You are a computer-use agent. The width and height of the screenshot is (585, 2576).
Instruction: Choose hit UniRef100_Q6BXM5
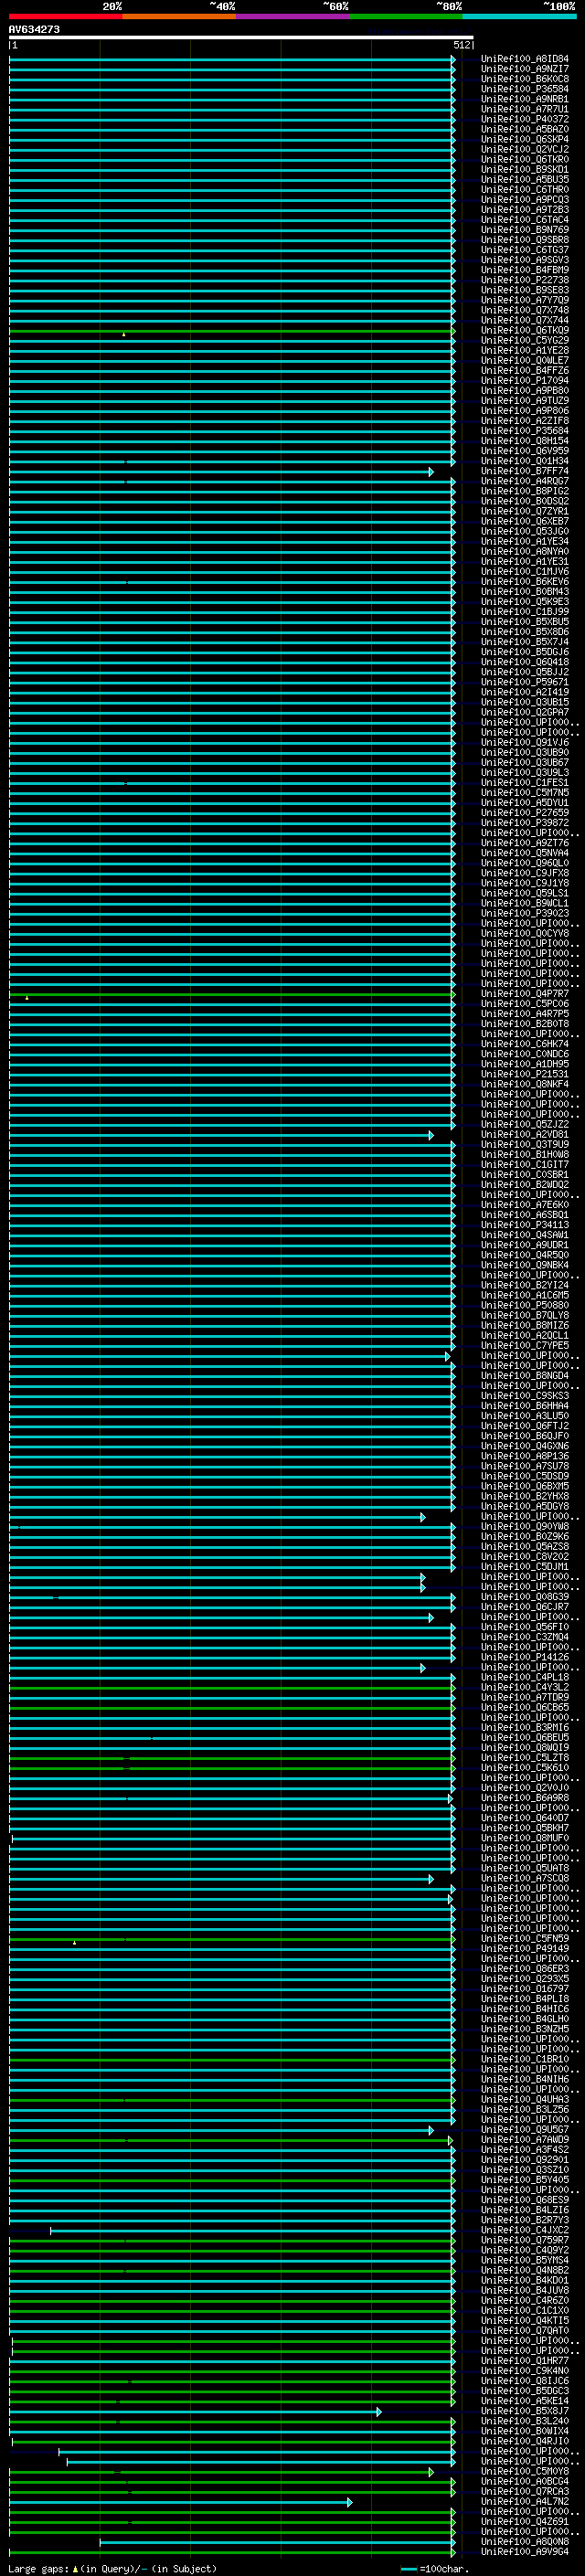[x=525, y=1486]
